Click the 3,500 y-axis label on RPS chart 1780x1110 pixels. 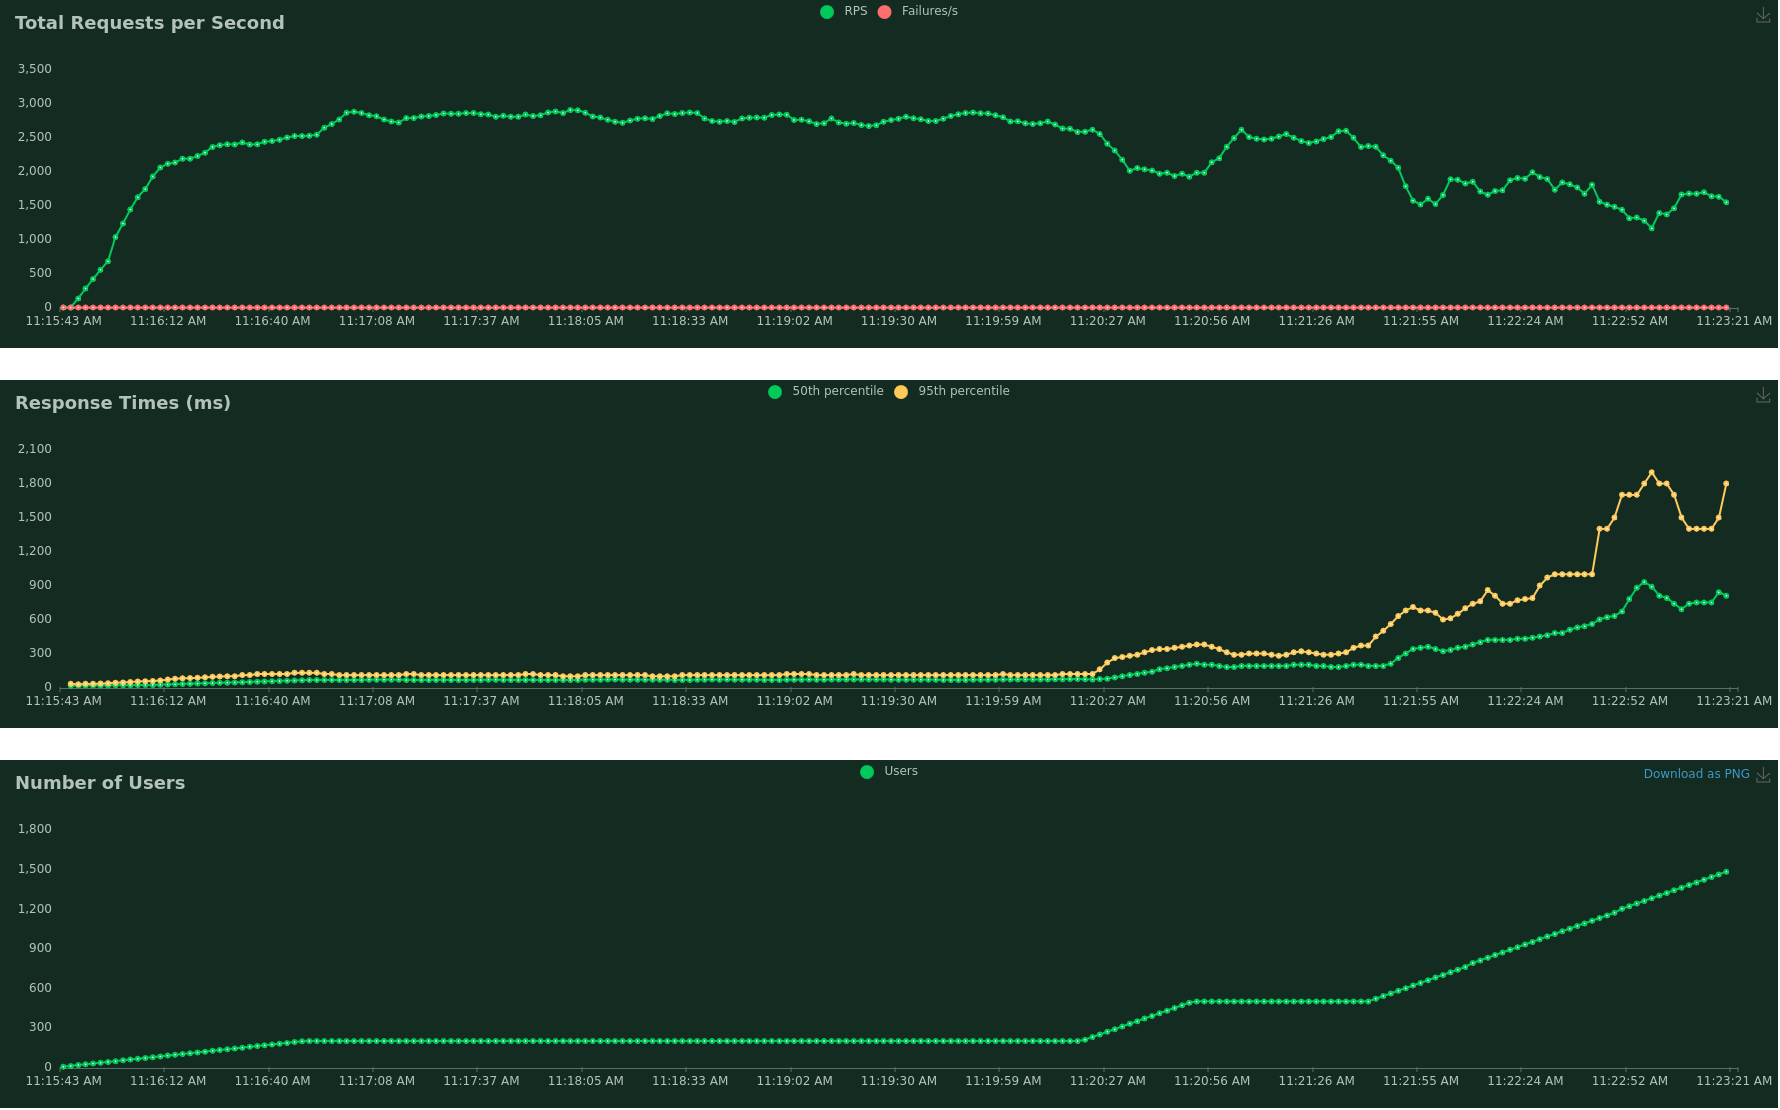click(34, 69)
